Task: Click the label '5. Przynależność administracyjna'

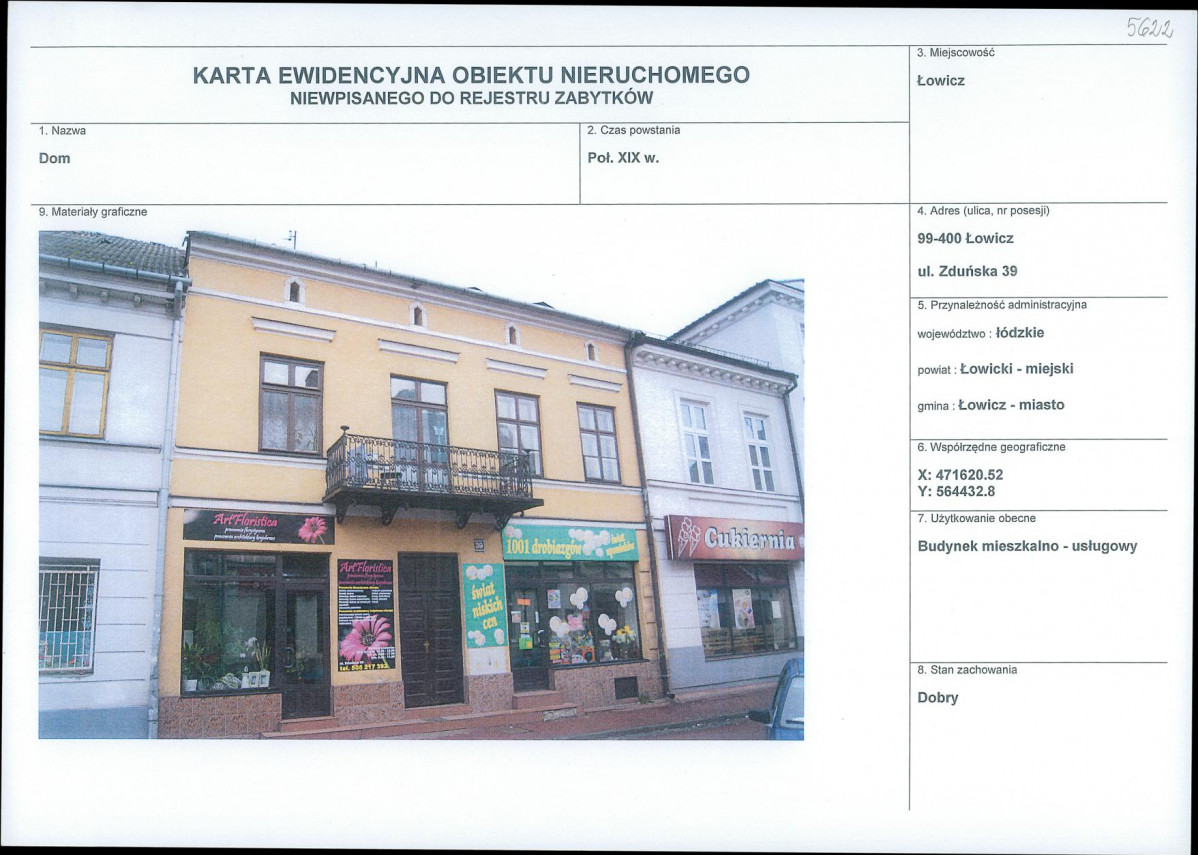Action: click(x=1002, y=305)
